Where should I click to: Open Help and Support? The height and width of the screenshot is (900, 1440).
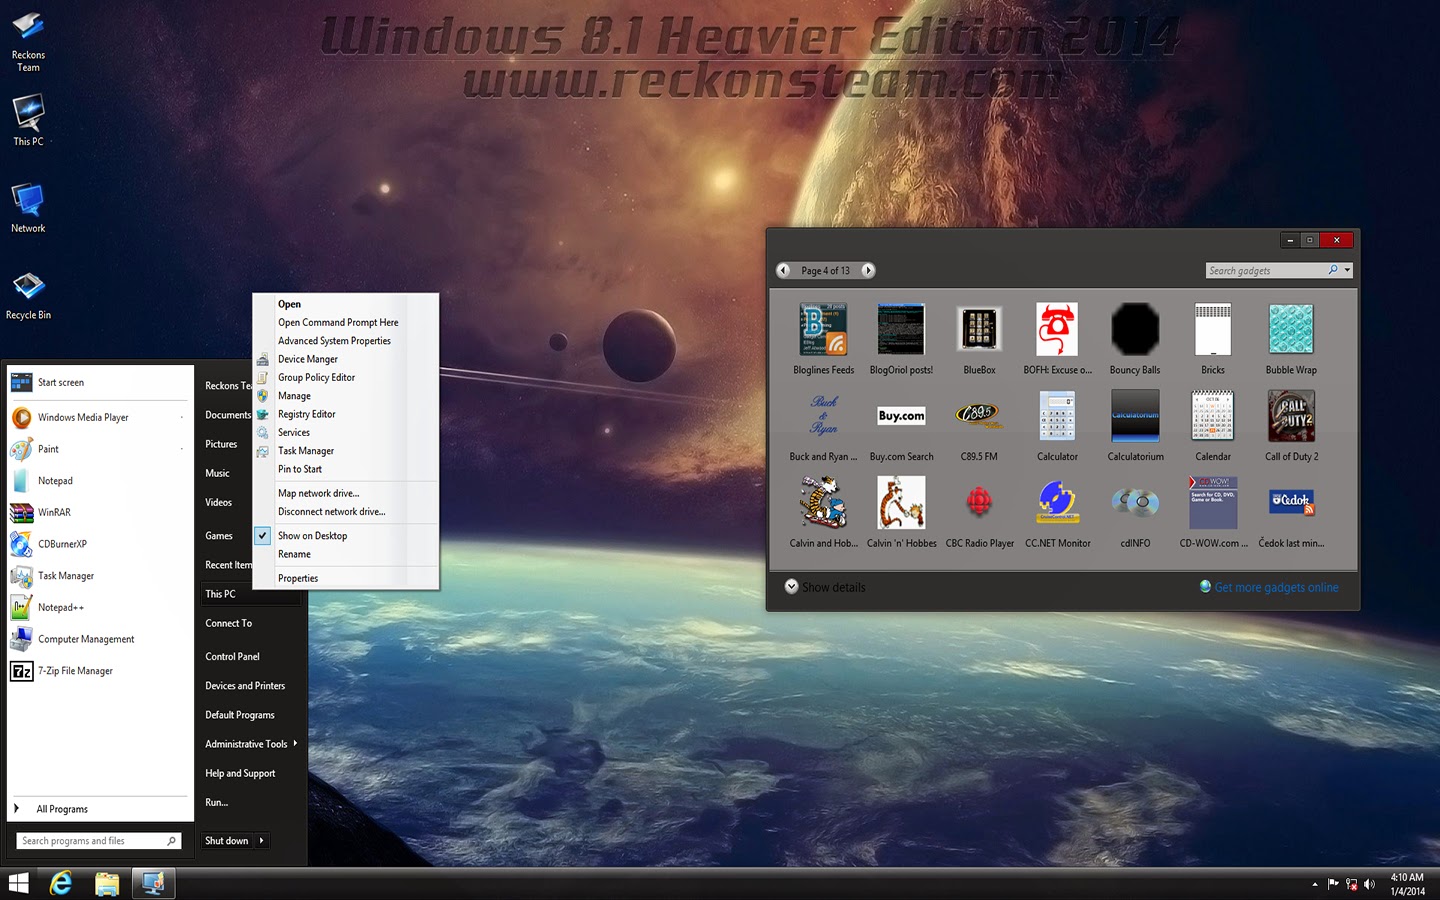[x=240, y=773]
